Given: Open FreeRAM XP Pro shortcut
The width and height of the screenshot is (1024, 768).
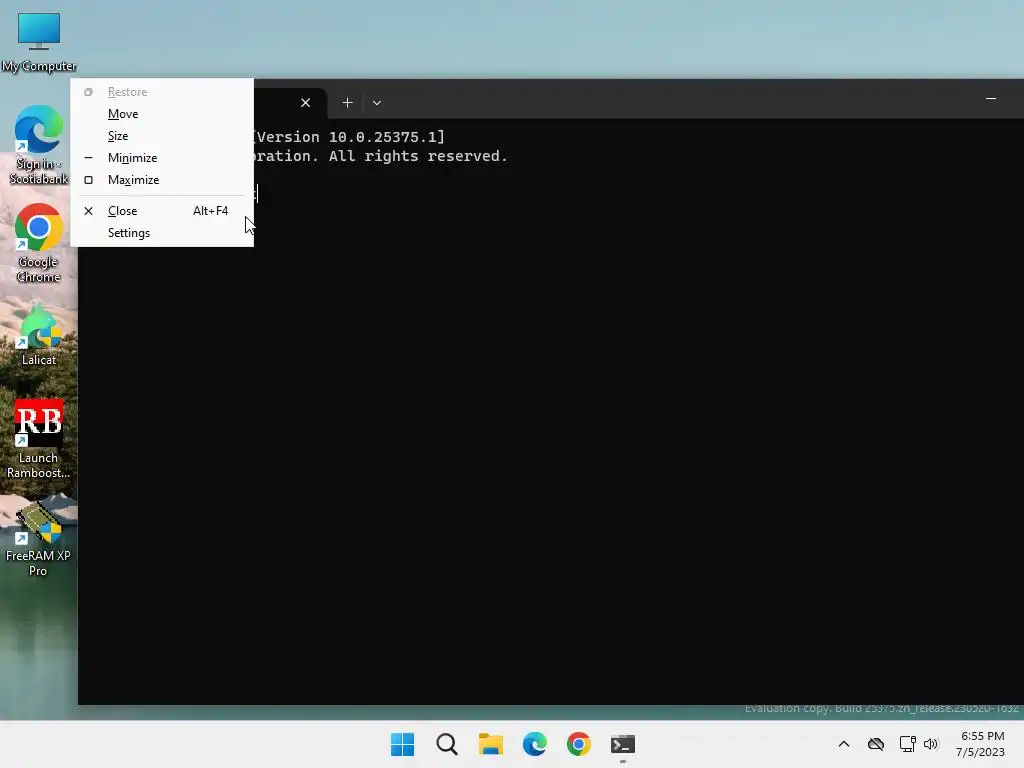Looking at the screenshot, I should [39, 539].
